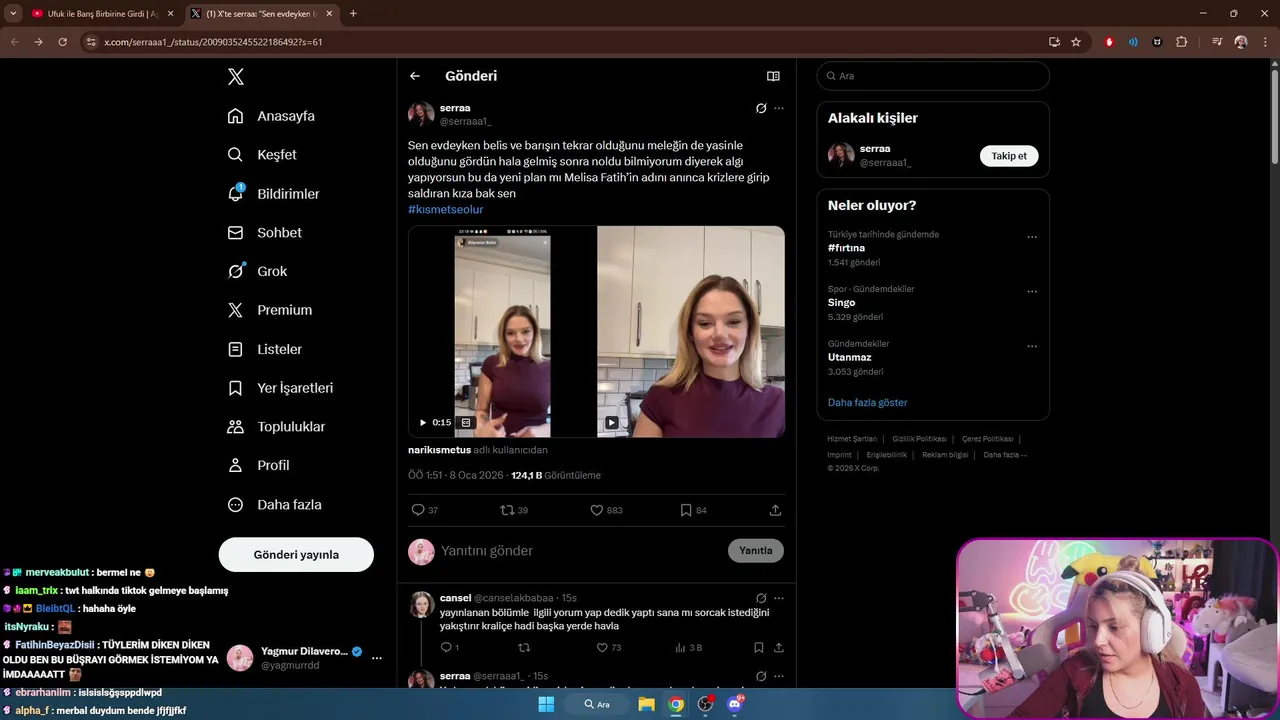Click Takip et to follow serraa
The height and width of the screenshot is (720, 1280).
1009,156
